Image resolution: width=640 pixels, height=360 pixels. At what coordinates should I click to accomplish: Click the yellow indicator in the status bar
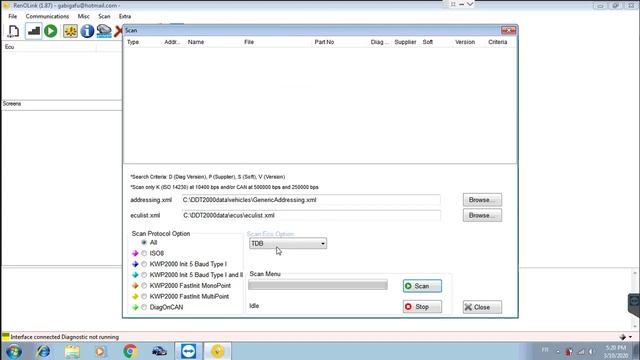(6, 336)
